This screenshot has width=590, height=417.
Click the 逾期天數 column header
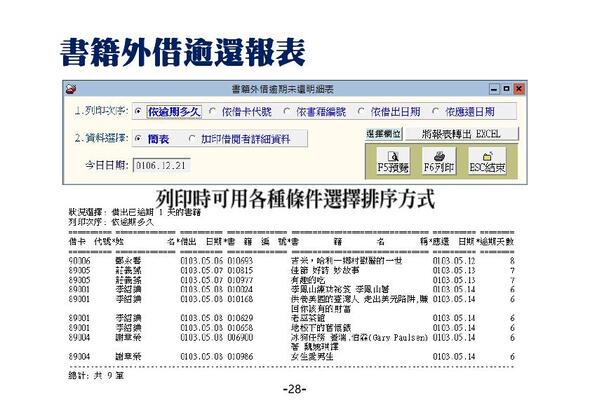point(497,242)
